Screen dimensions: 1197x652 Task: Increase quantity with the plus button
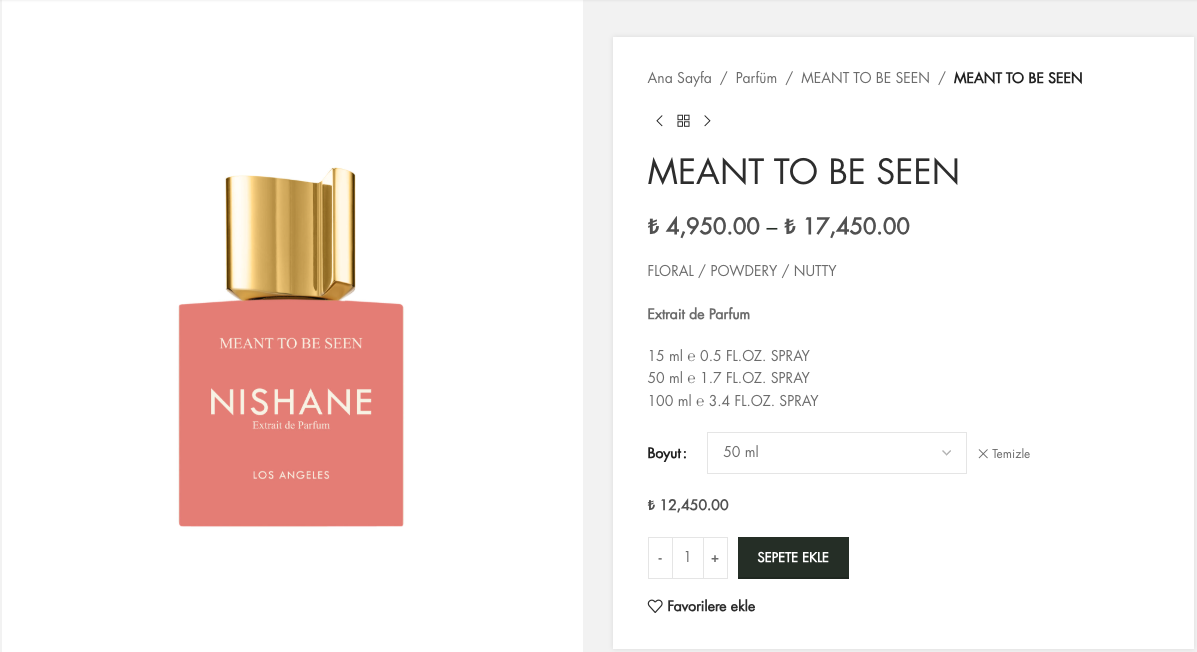715,558
